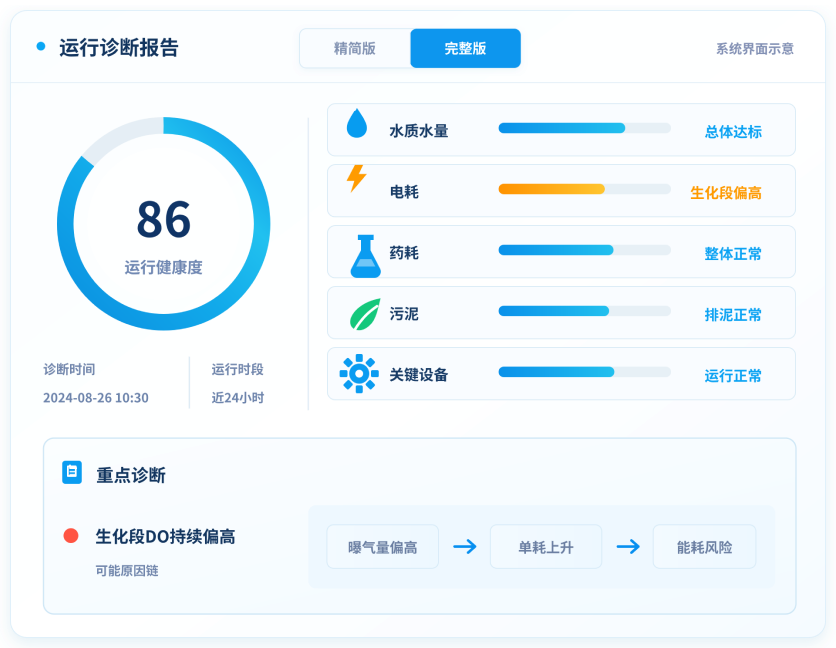Click the 排泥正常 status link
Screen dimensions: 836x648
click(x=733, y=315)
